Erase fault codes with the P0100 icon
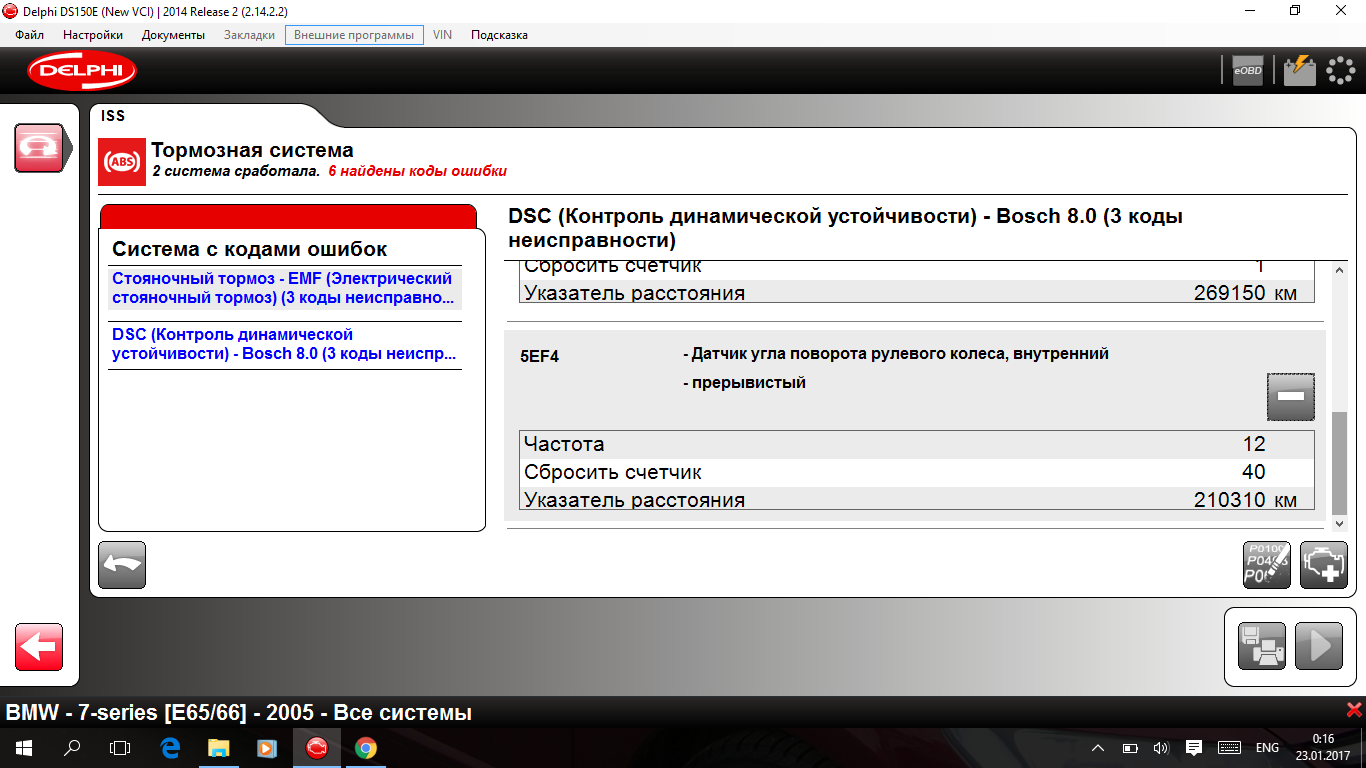 point(1266,565)
